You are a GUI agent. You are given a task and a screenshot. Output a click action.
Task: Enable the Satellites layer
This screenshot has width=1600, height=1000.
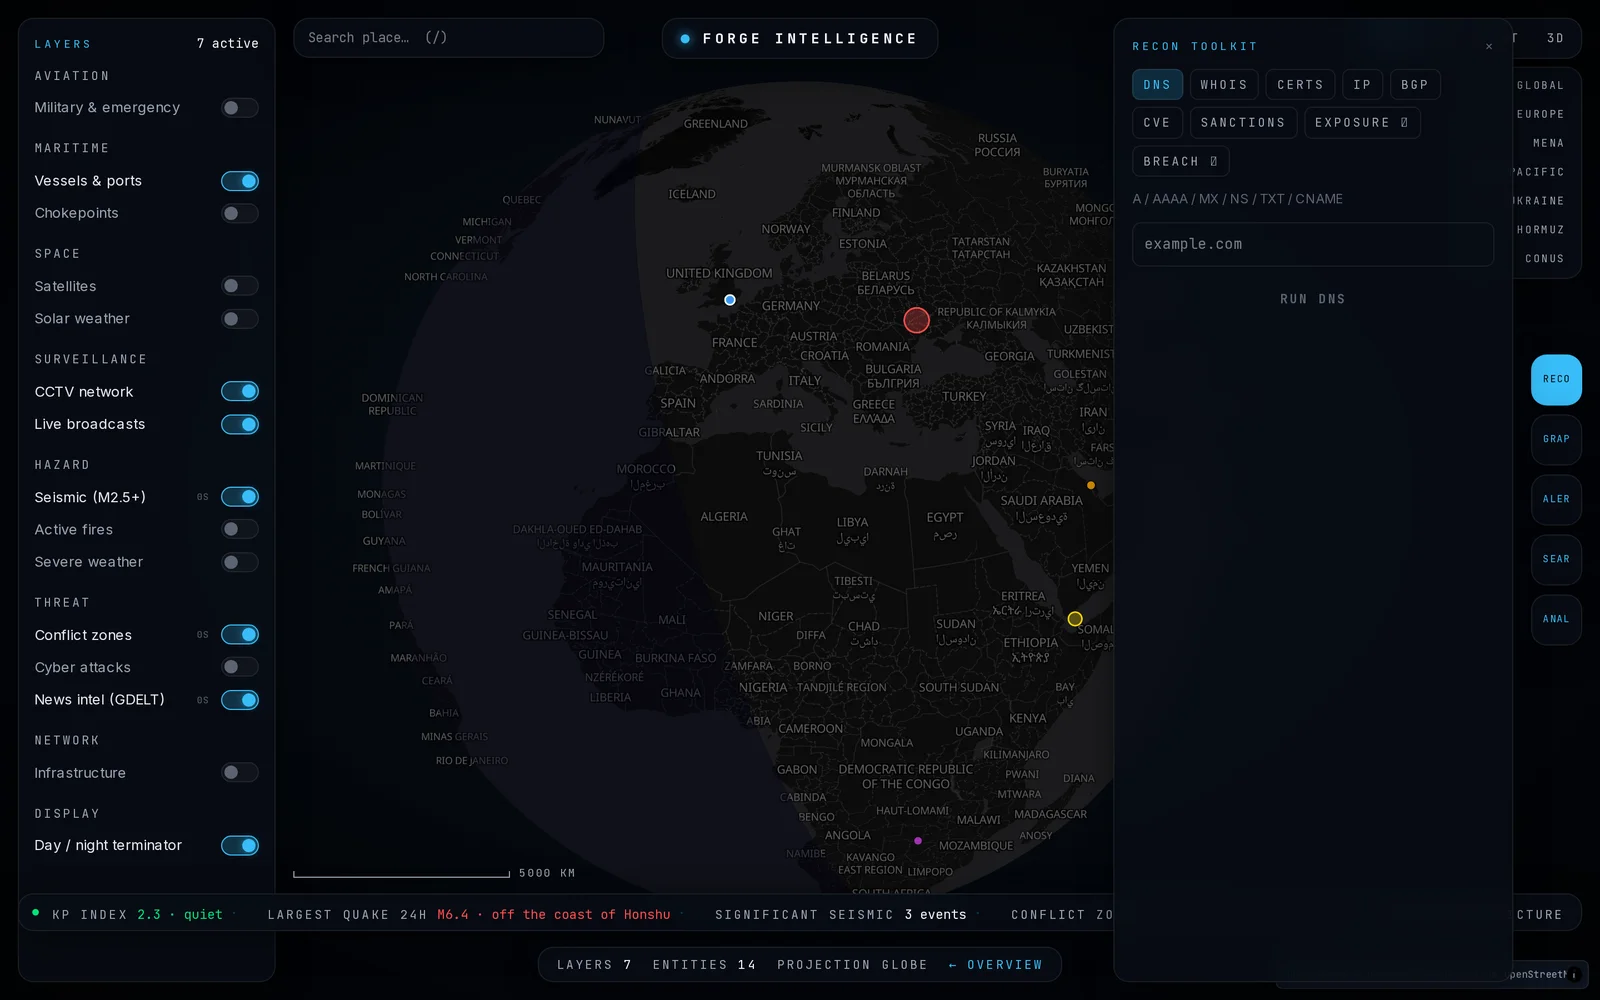tap(240, 286)
